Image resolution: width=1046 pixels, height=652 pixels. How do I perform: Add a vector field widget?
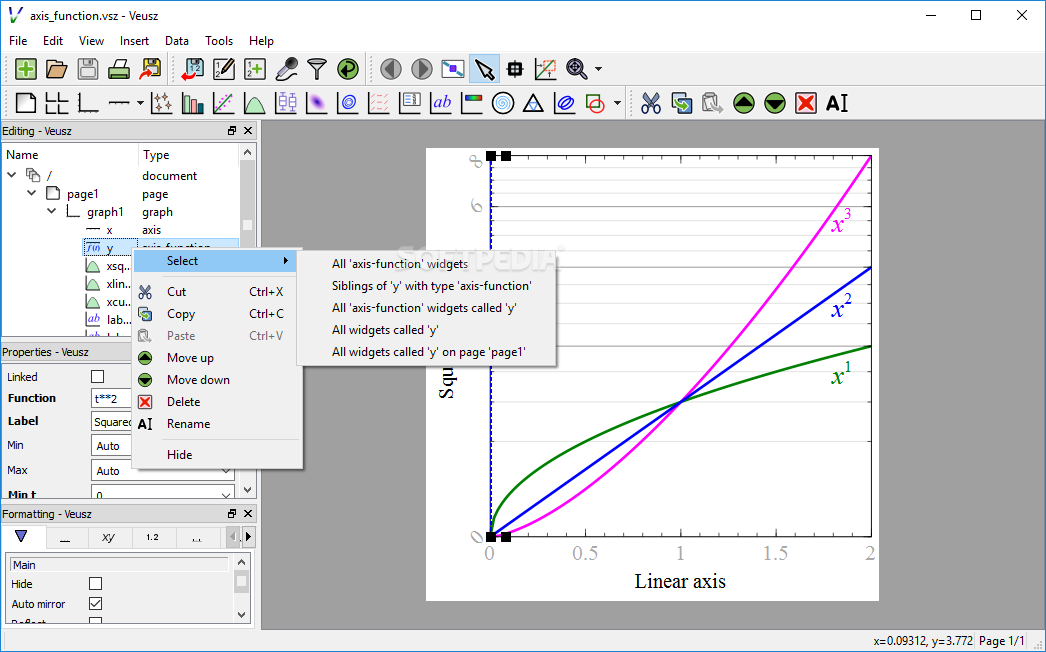379,103
